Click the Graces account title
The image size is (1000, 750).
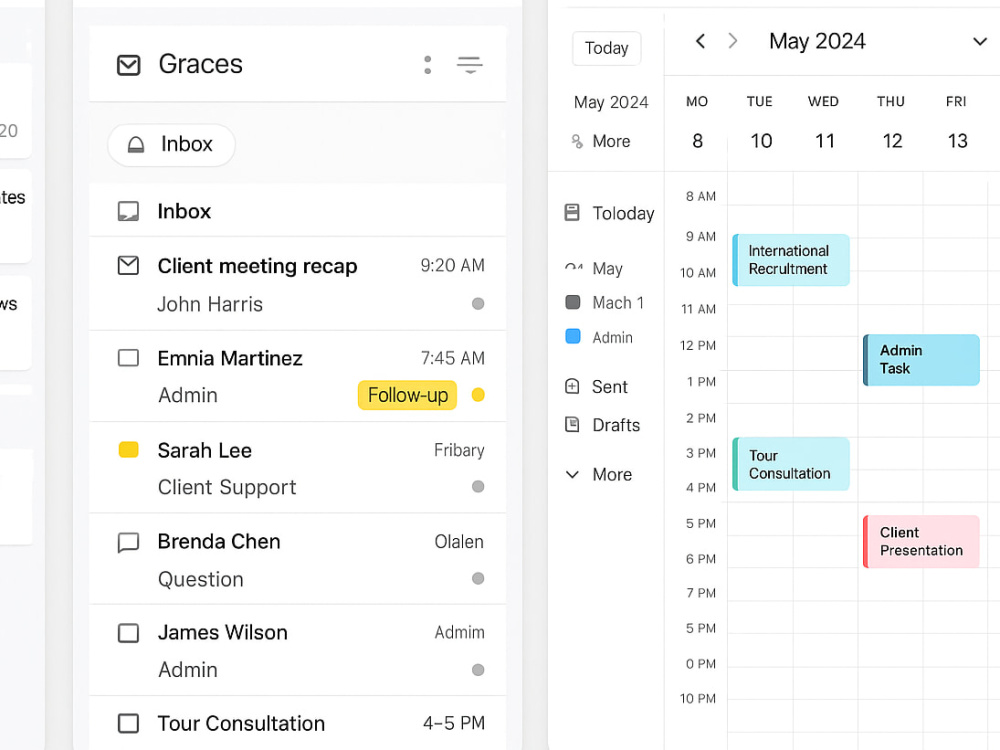[200, 64]
